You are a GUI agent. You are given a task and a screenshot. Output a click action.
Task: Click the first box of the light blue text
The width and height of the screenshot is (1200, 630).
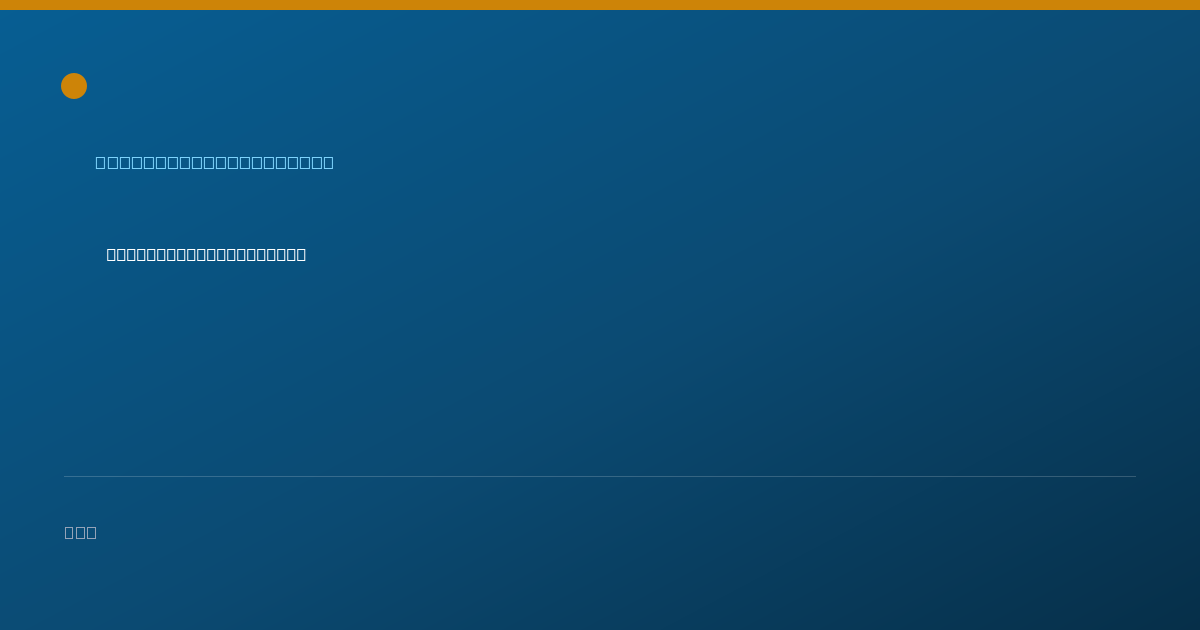click(x=100, y=162)
